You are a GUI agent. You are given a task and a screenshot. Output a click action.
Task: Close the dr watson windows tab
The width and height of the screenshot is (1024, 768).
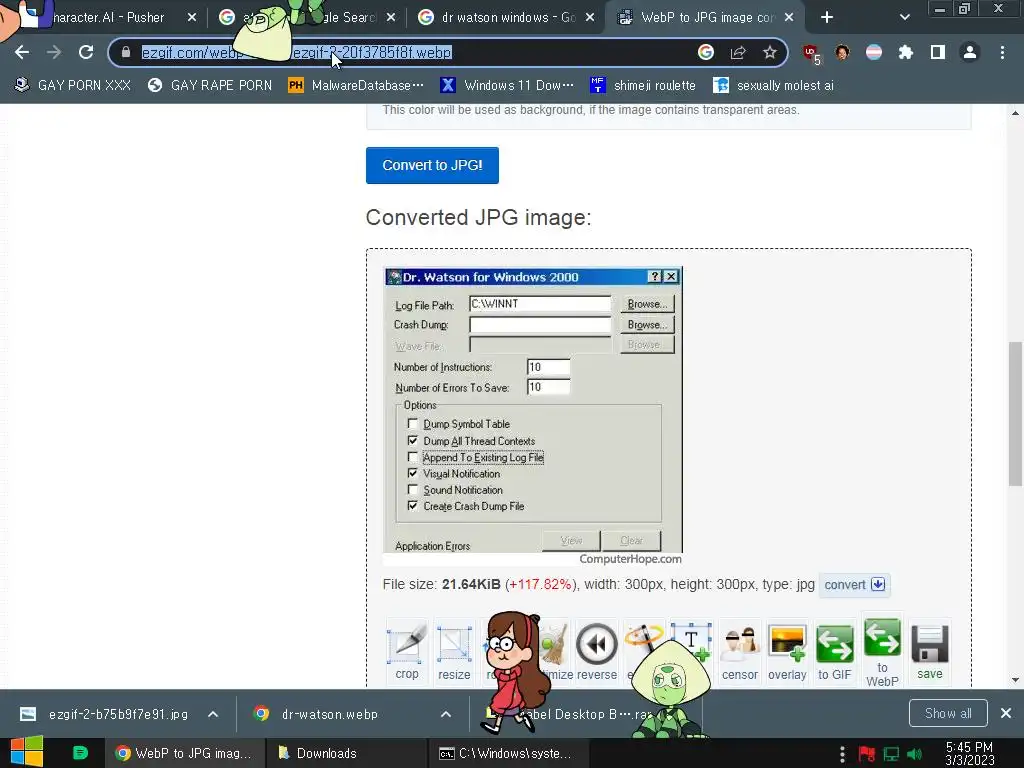(590, 18)
